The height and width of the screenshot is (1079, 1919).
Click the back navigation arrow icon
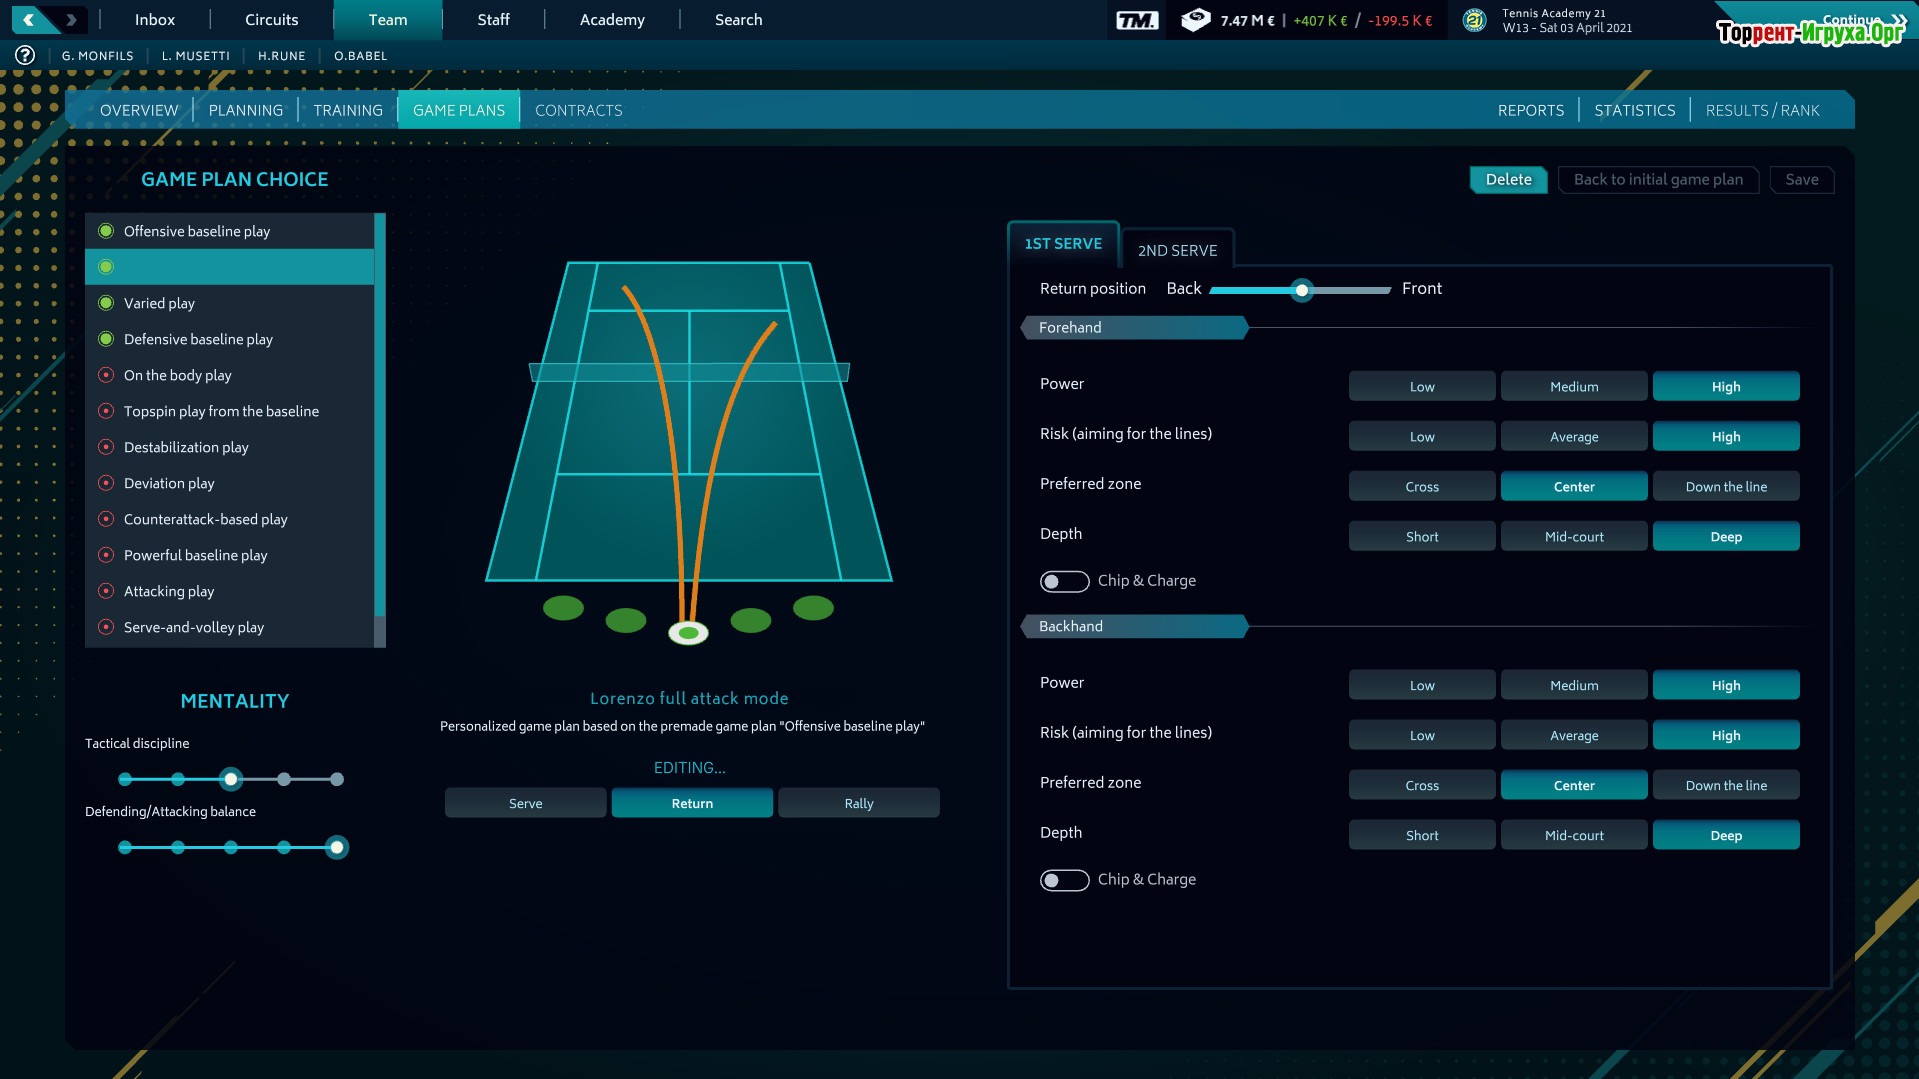(x=30, y=19)
